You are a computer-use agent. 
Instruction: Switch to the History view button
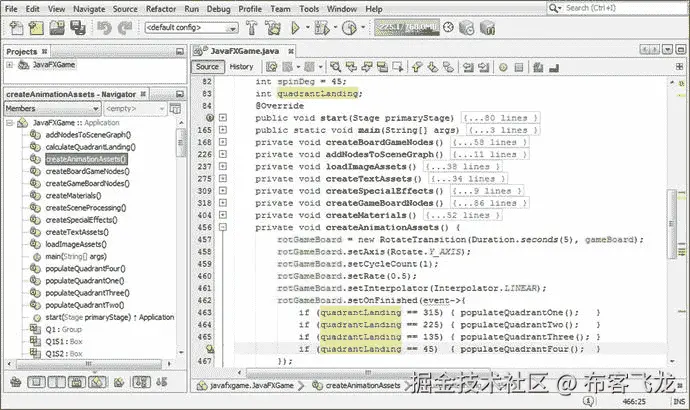[242, 66]
